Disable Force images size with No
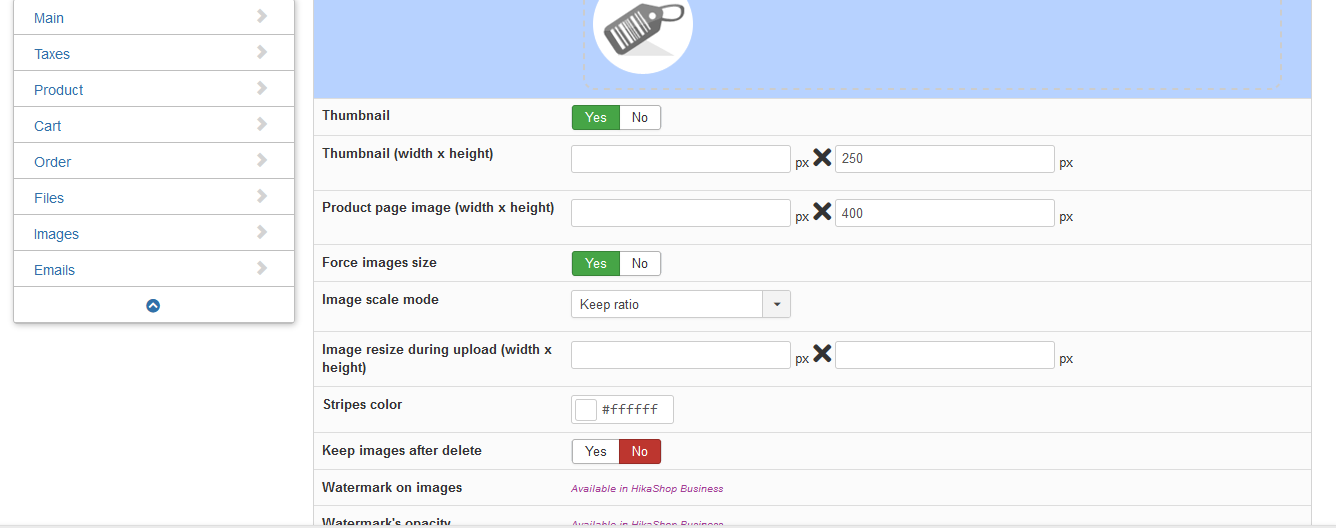The height and width of the screenshot is (528, 1336). 640,264
